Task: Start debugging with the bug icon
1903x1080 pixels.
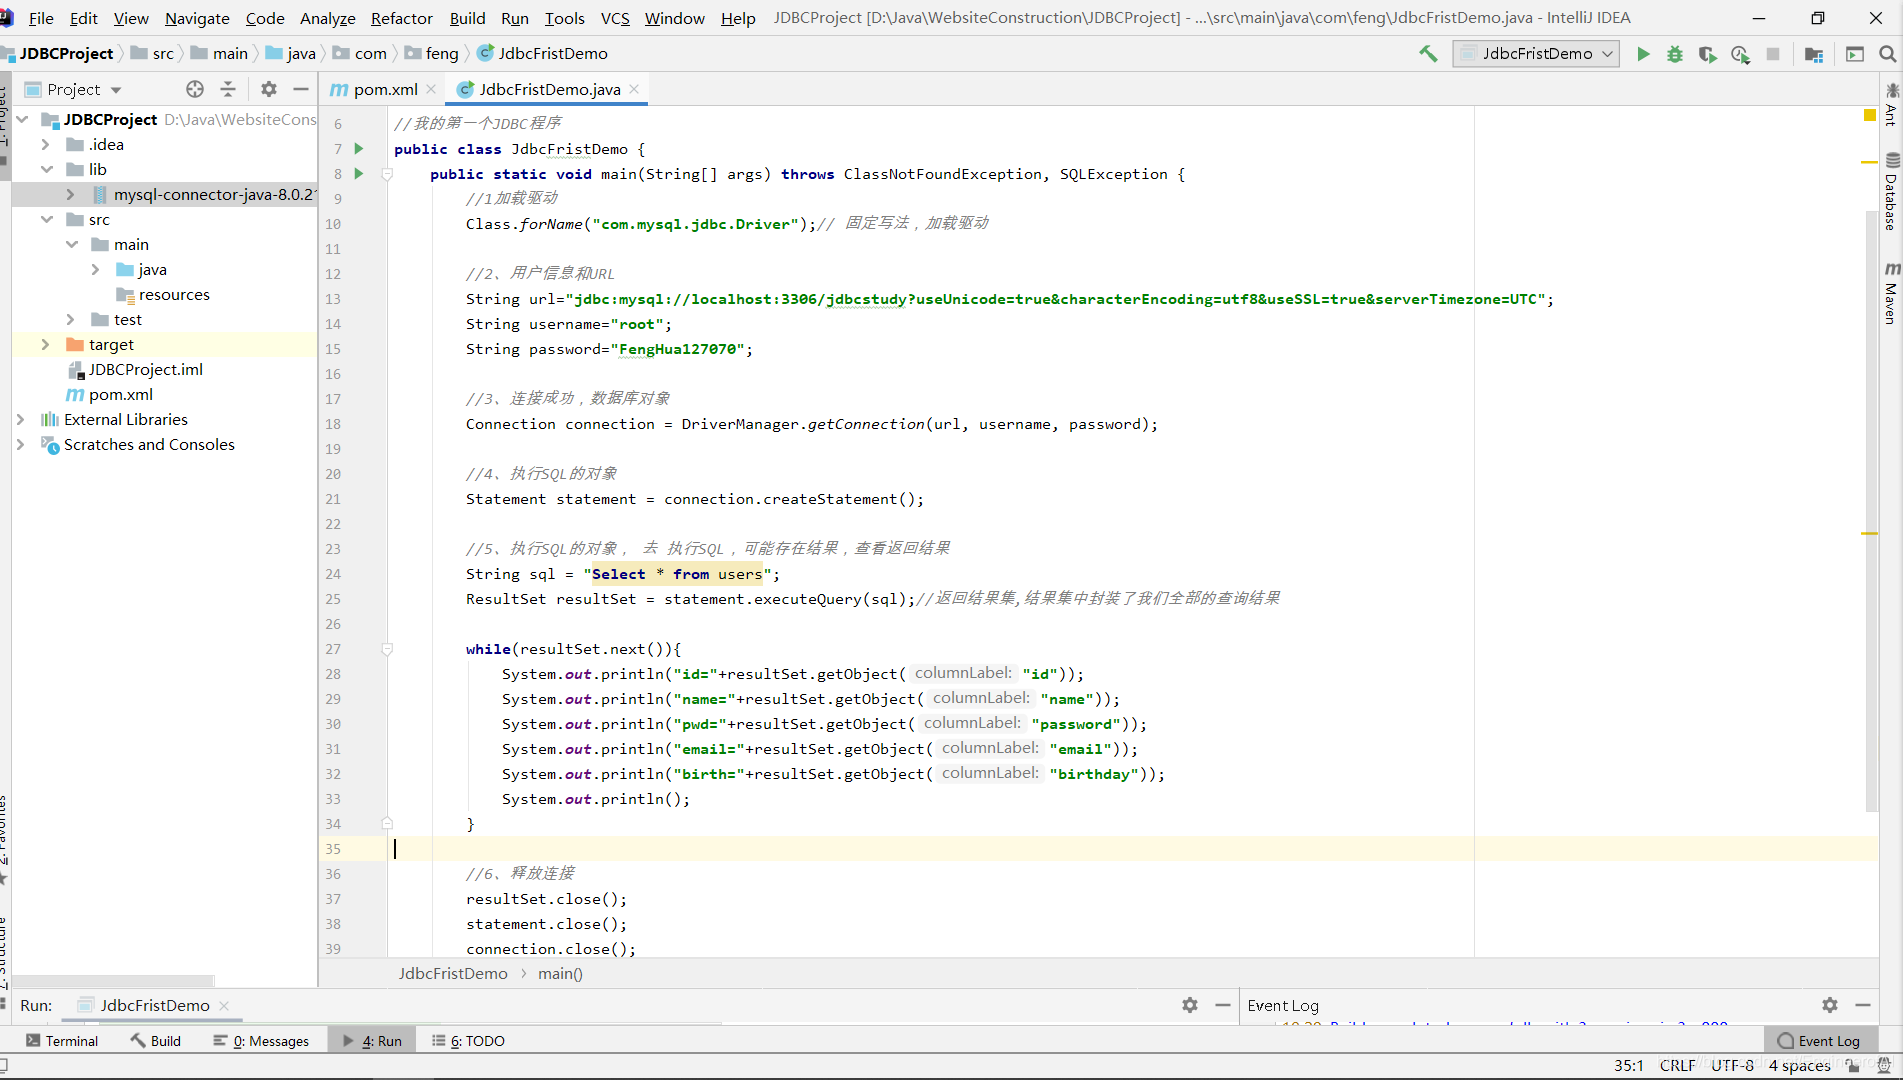Action: click(1675, 54)
